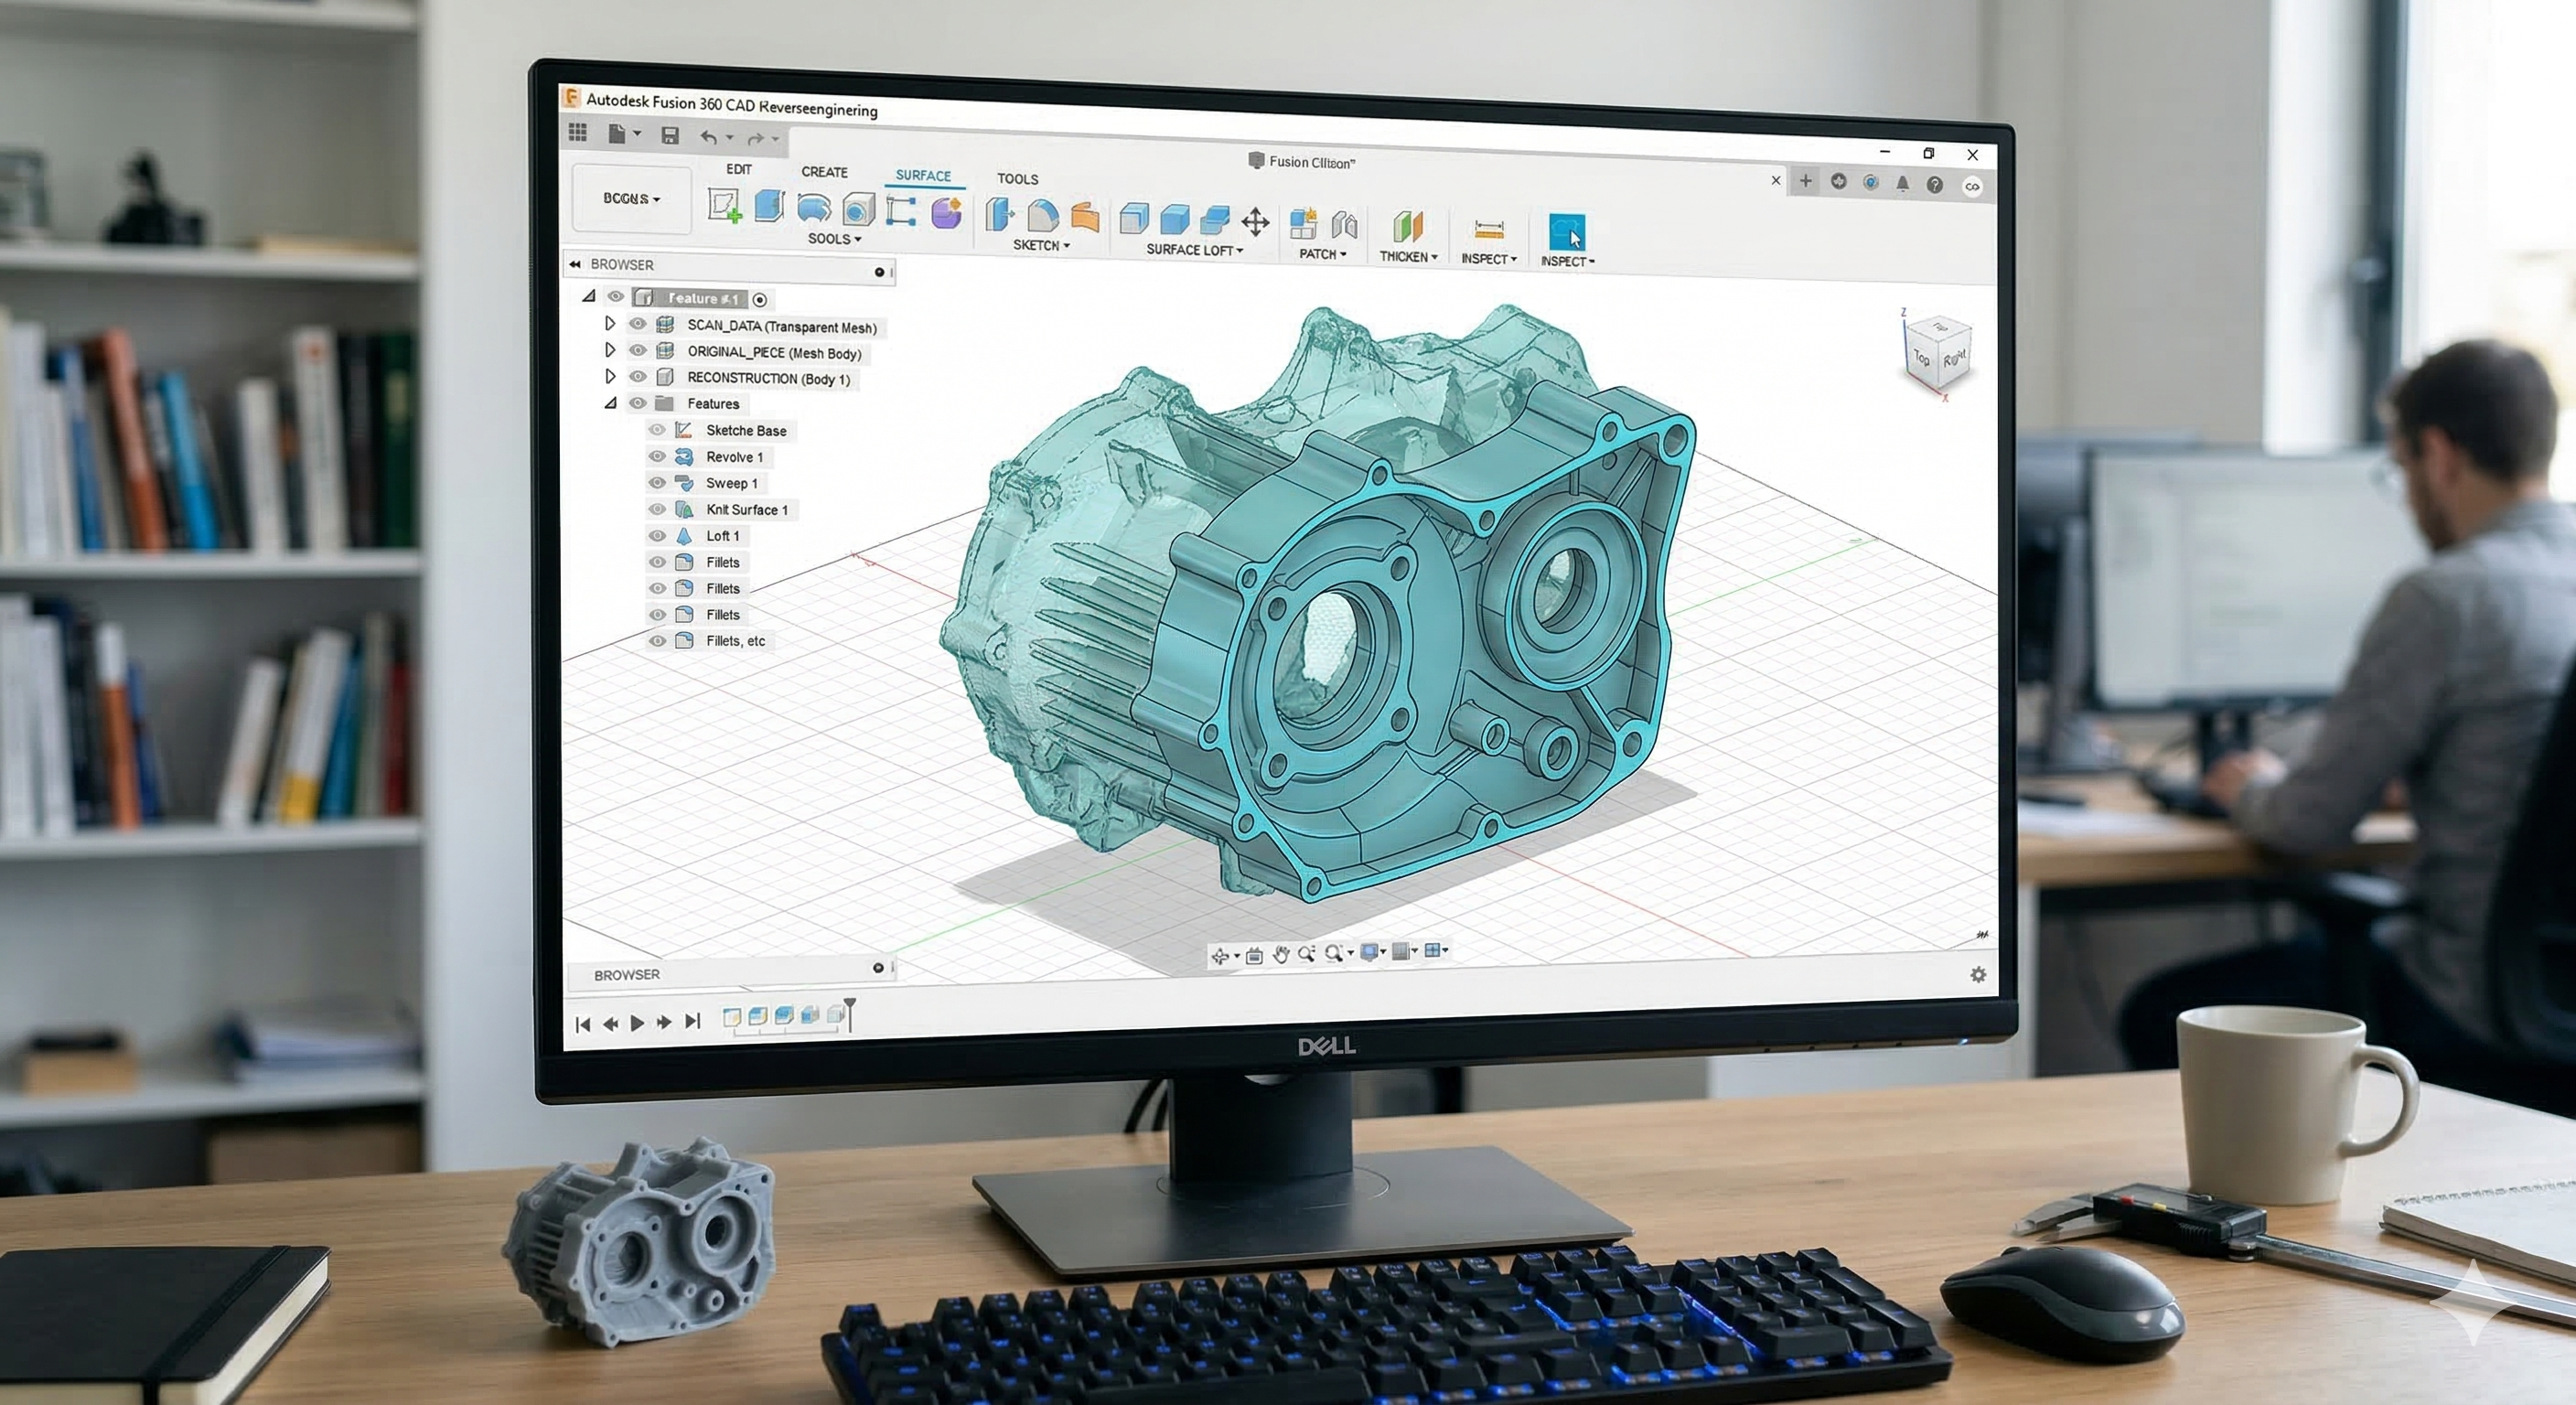
Task: Select the Move crosshair arrows tool
Action: click(x=1255, y=221)
